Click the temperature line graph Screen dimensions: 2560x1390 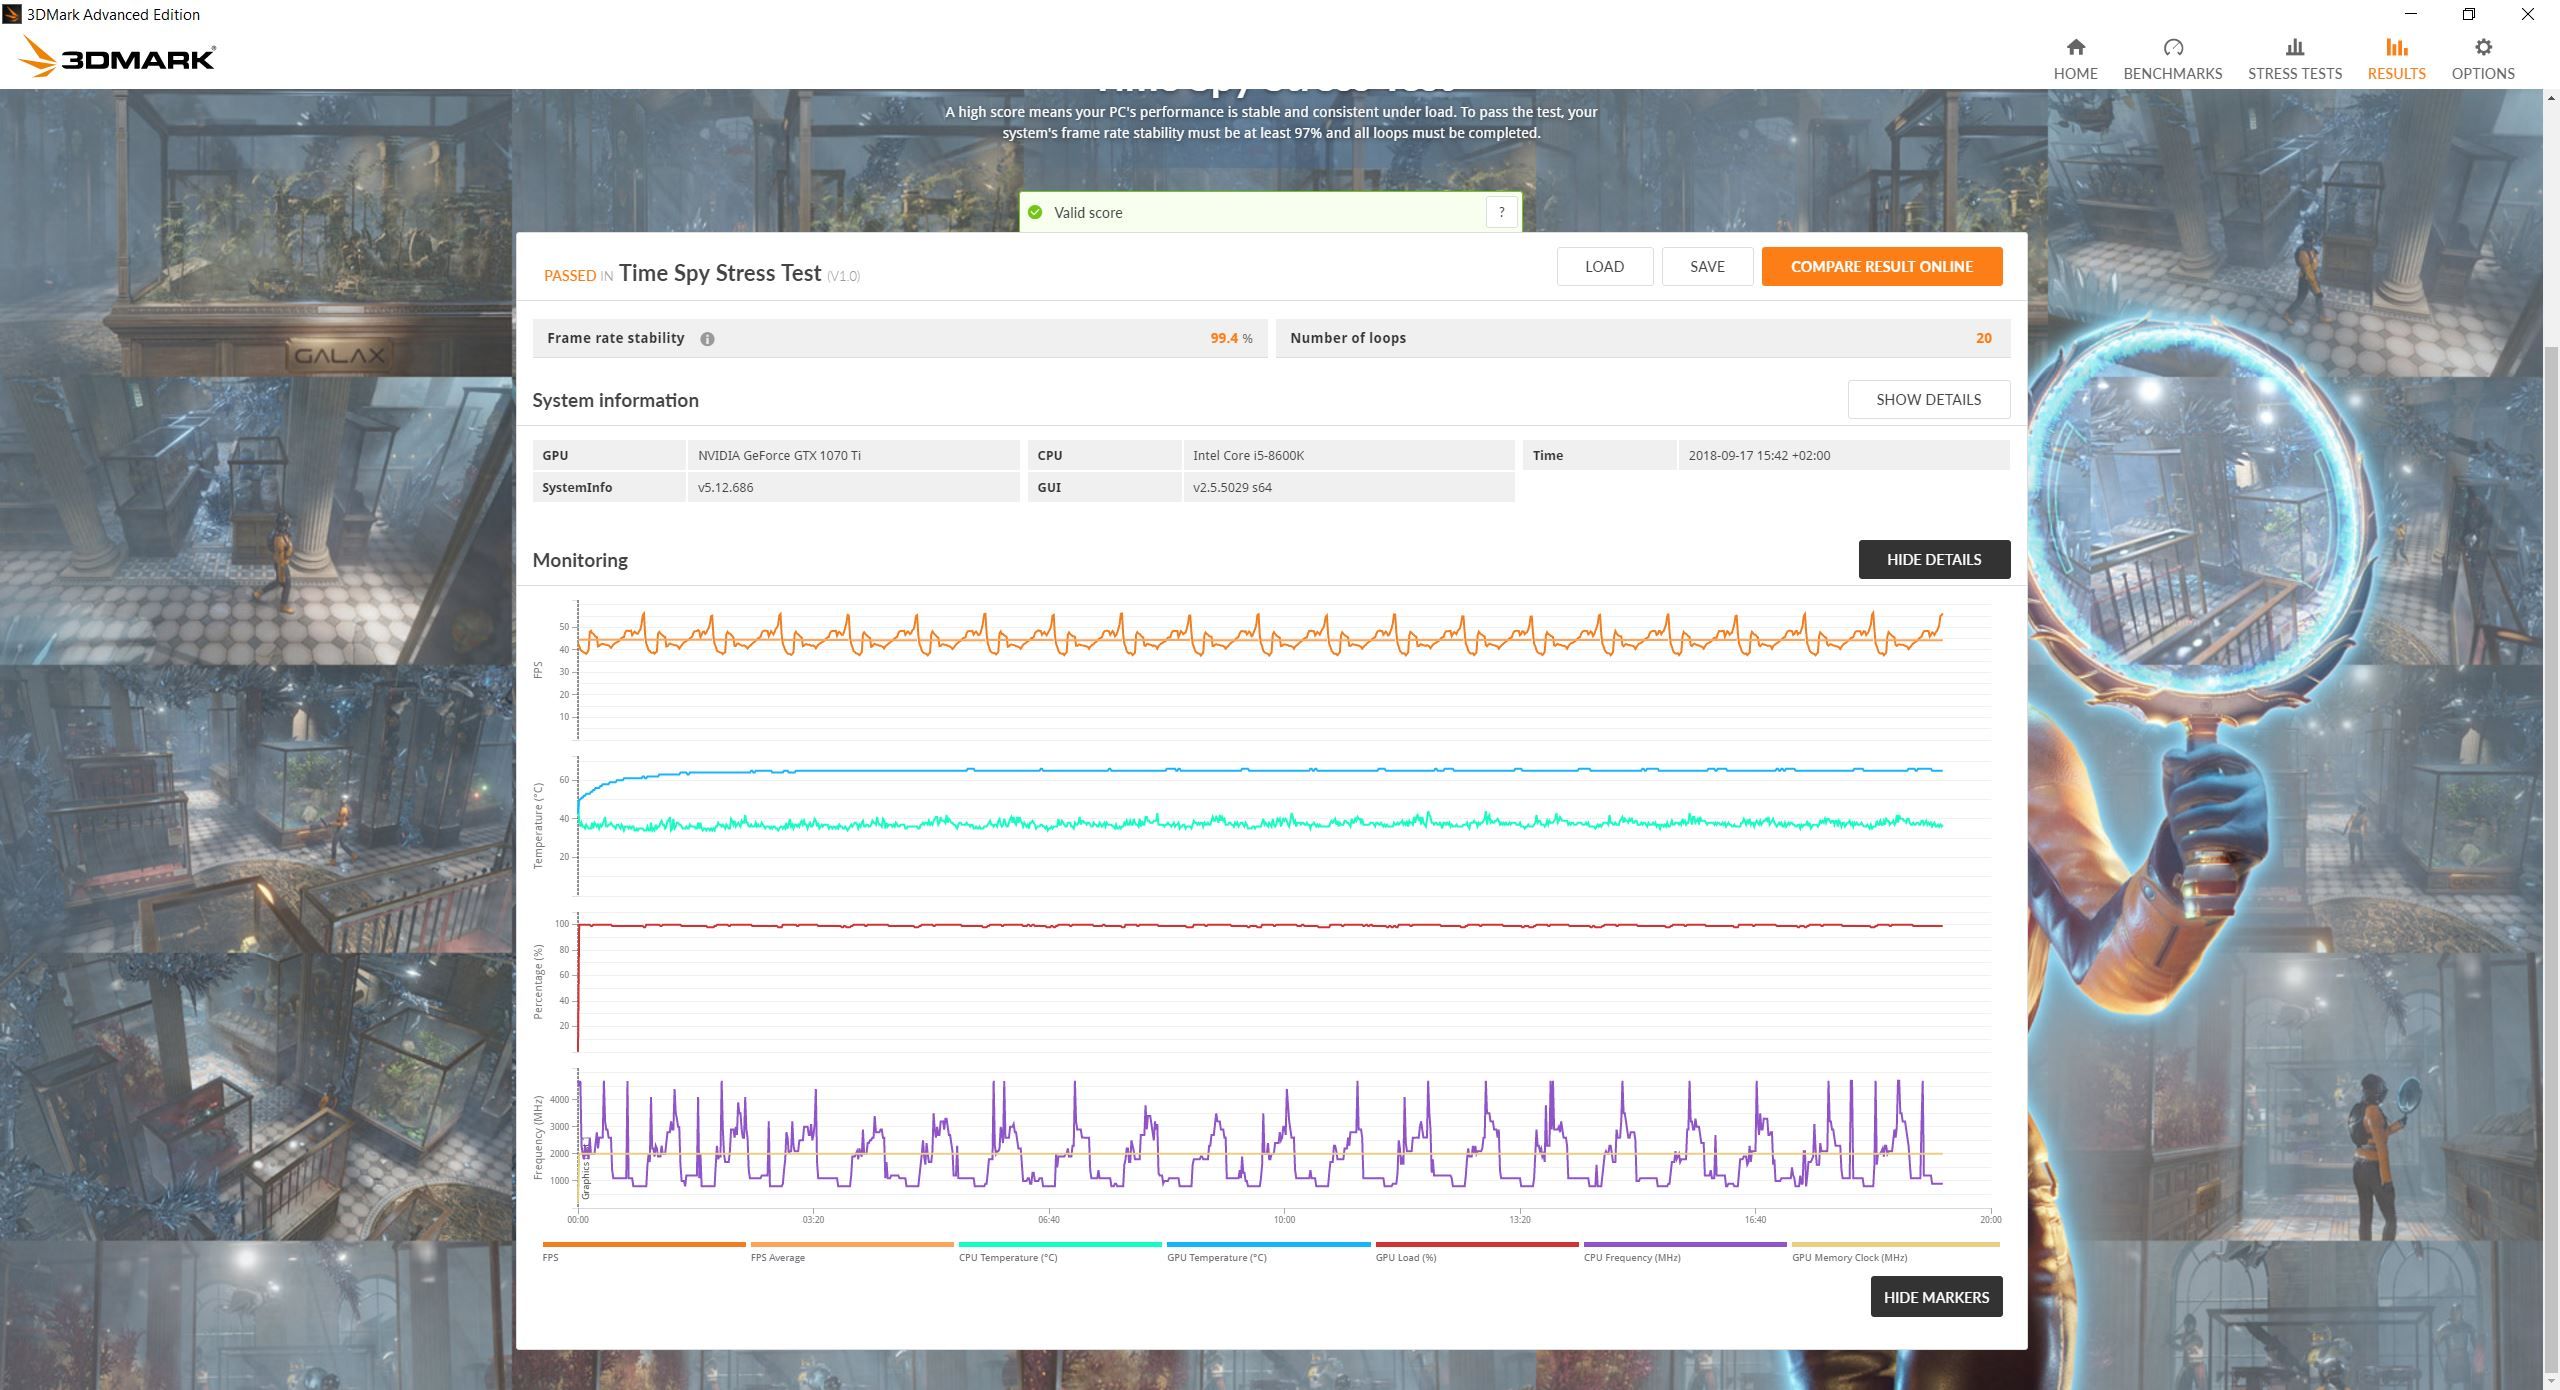coord(1284,826)
